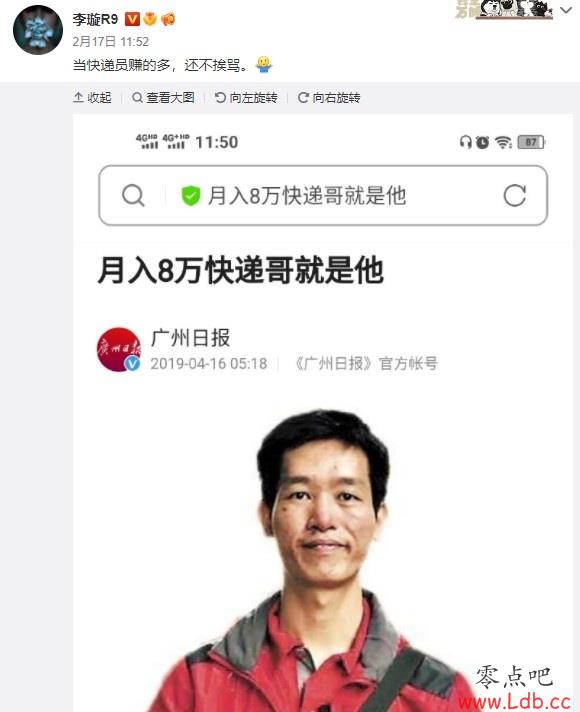The image size is (580, 712).
Task: Click the search magnifier icon
Action: click(133, 196)
